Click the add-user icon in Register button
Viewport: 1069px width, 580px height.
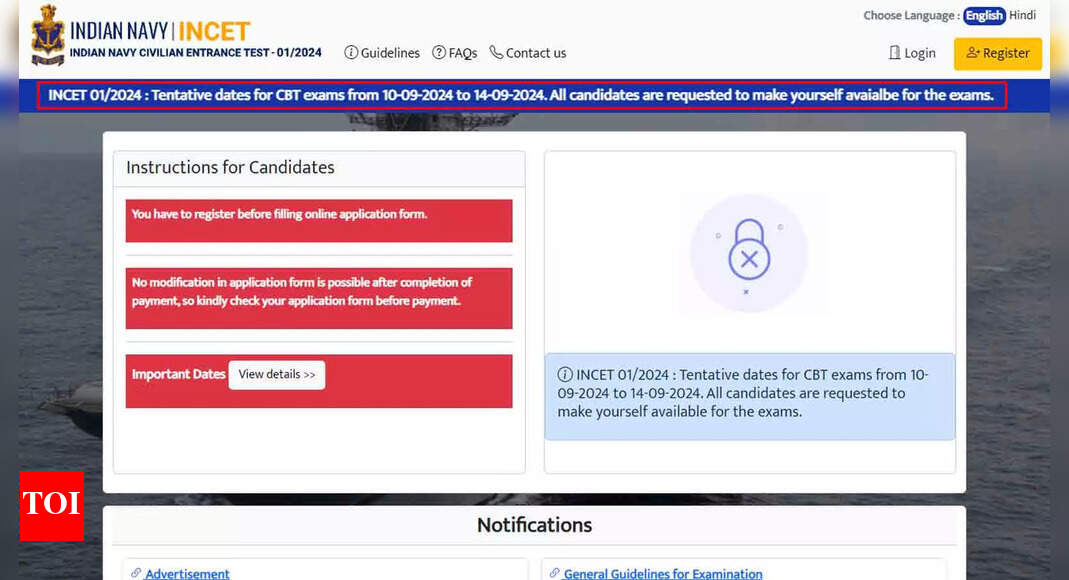973,52
